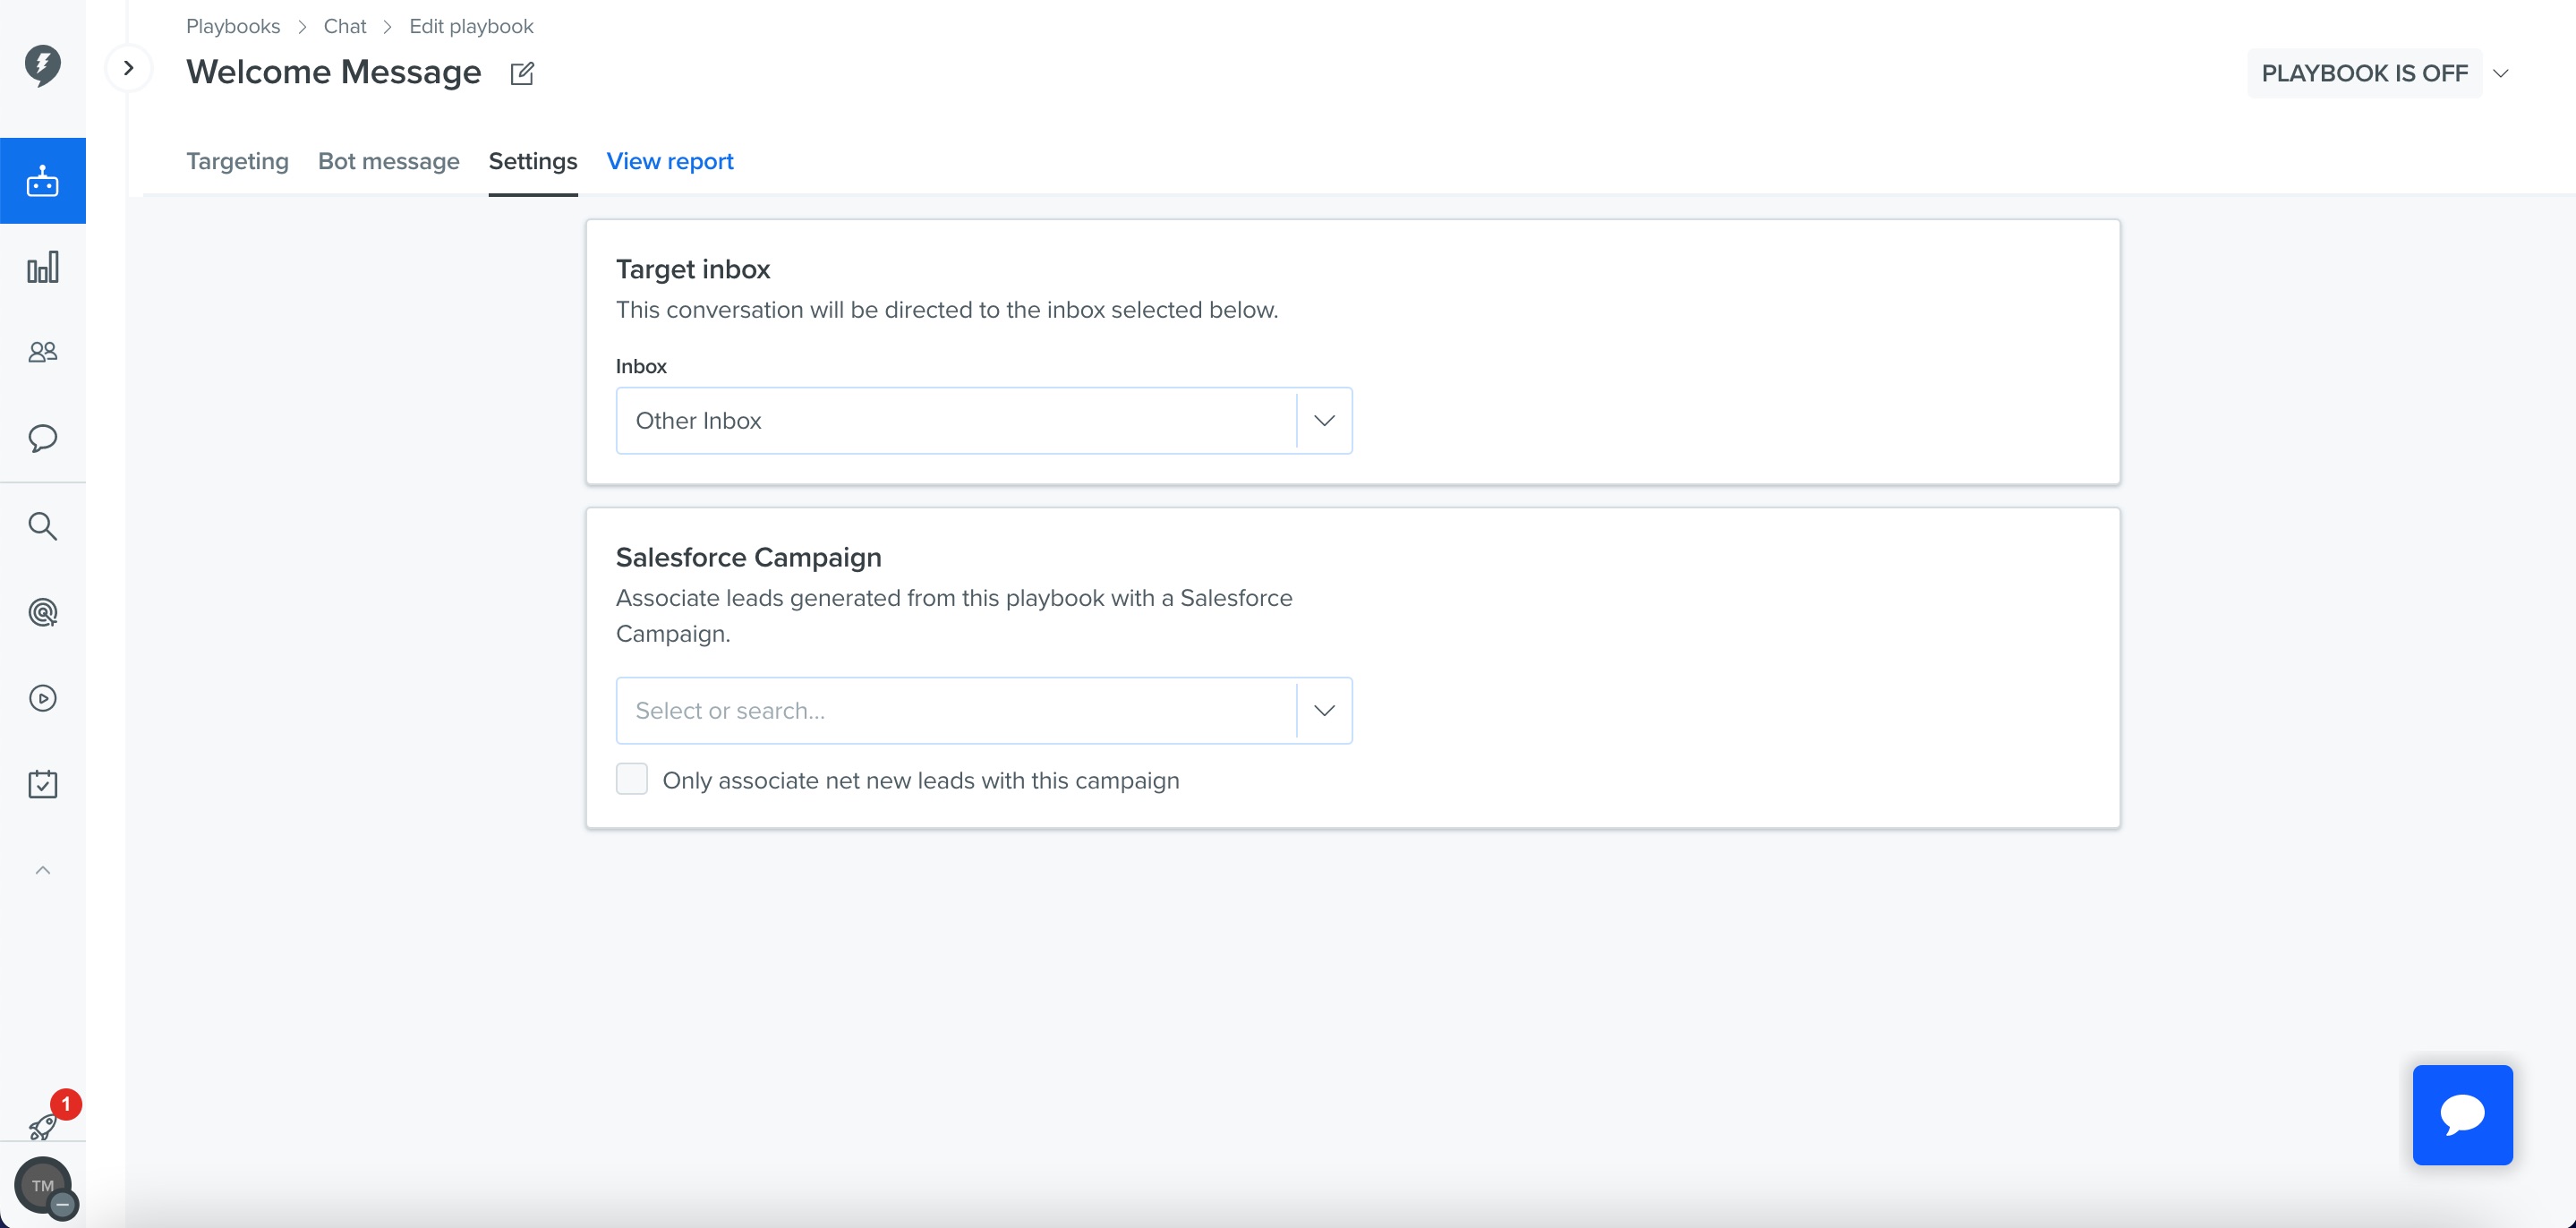Edit the Welcome Message playbook name

tap(522, 73)
